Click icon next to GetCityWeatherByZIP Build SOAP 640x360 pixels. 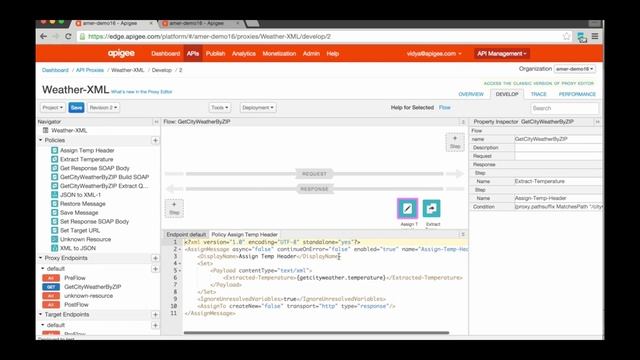click(55, 177)
